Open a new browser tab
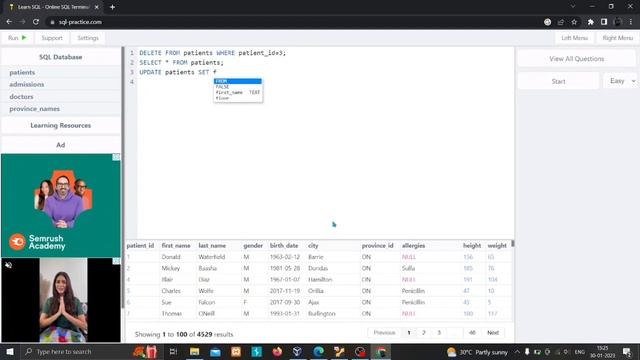Image resolution: width=640 pixels, height=360 pixels. pyautogui.click(x=112, y=7)
